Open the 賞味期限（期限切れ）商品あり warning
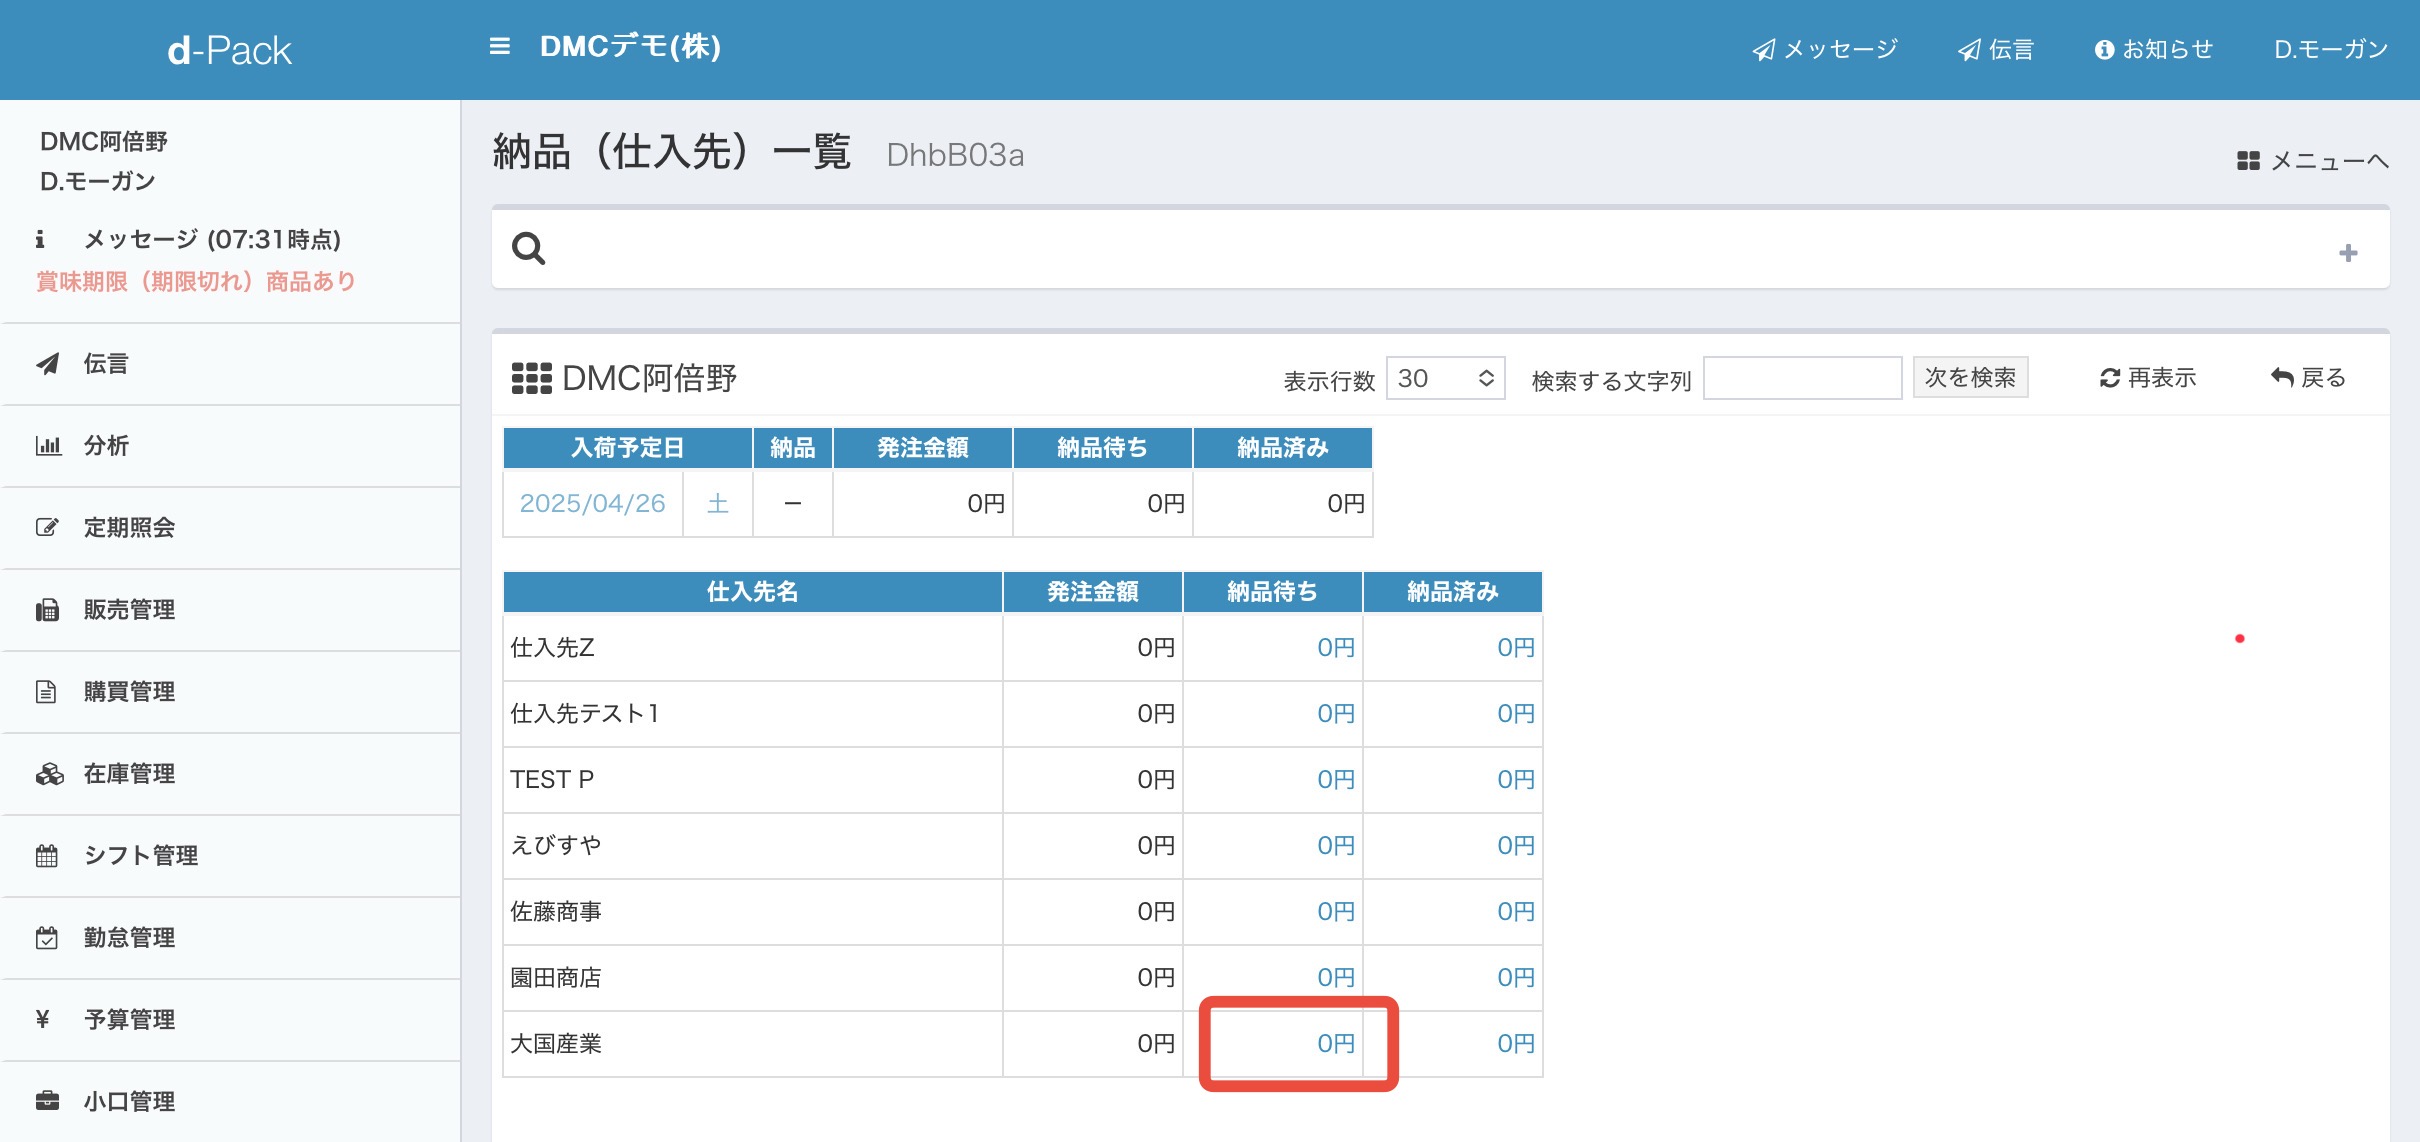This screenshot has width=2420, height=1142. (196, 281)
